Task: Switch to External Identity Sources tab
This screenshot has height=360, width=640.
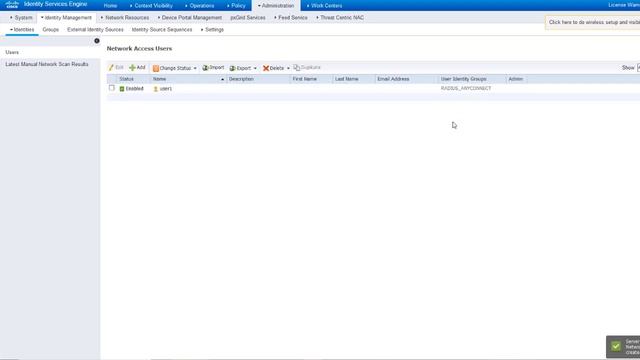Action: point(95,29)
